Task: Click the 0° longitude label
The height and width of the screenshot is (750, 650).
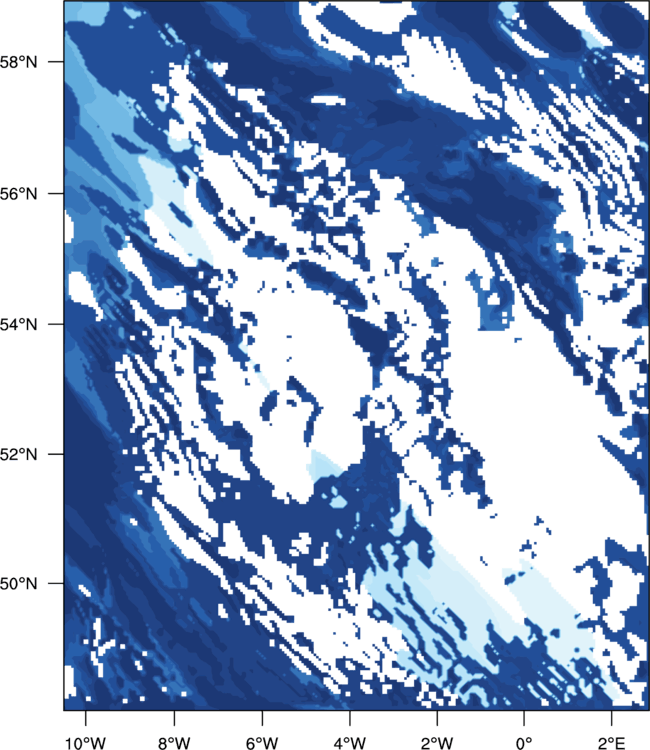Action: 524,743
